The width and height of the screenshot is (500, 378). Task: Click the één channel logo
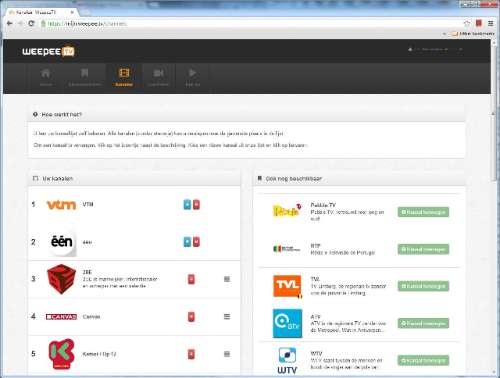click(62, 242)
